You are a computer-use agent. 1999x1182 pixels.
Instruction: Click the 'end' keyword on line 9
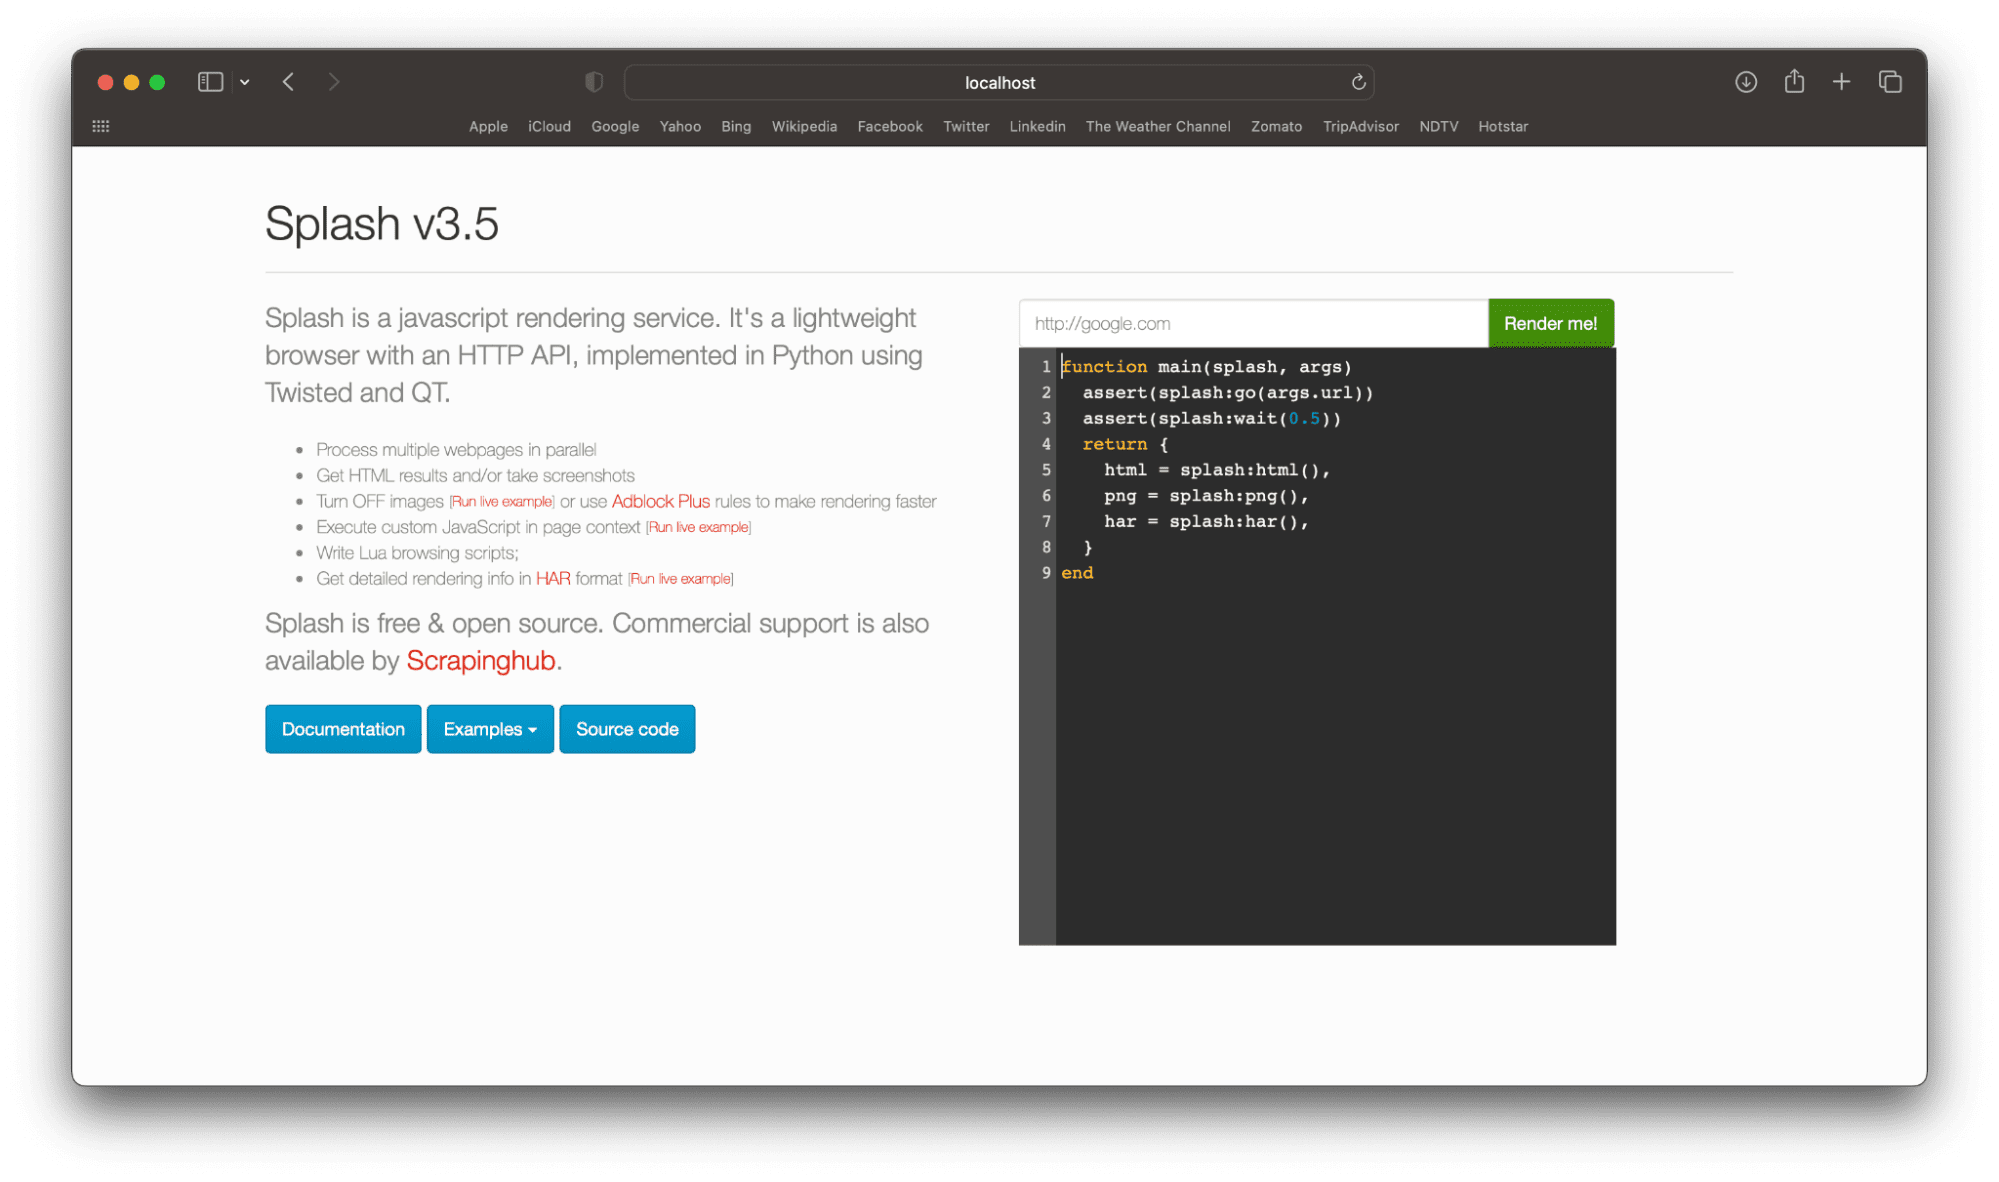1077,573
